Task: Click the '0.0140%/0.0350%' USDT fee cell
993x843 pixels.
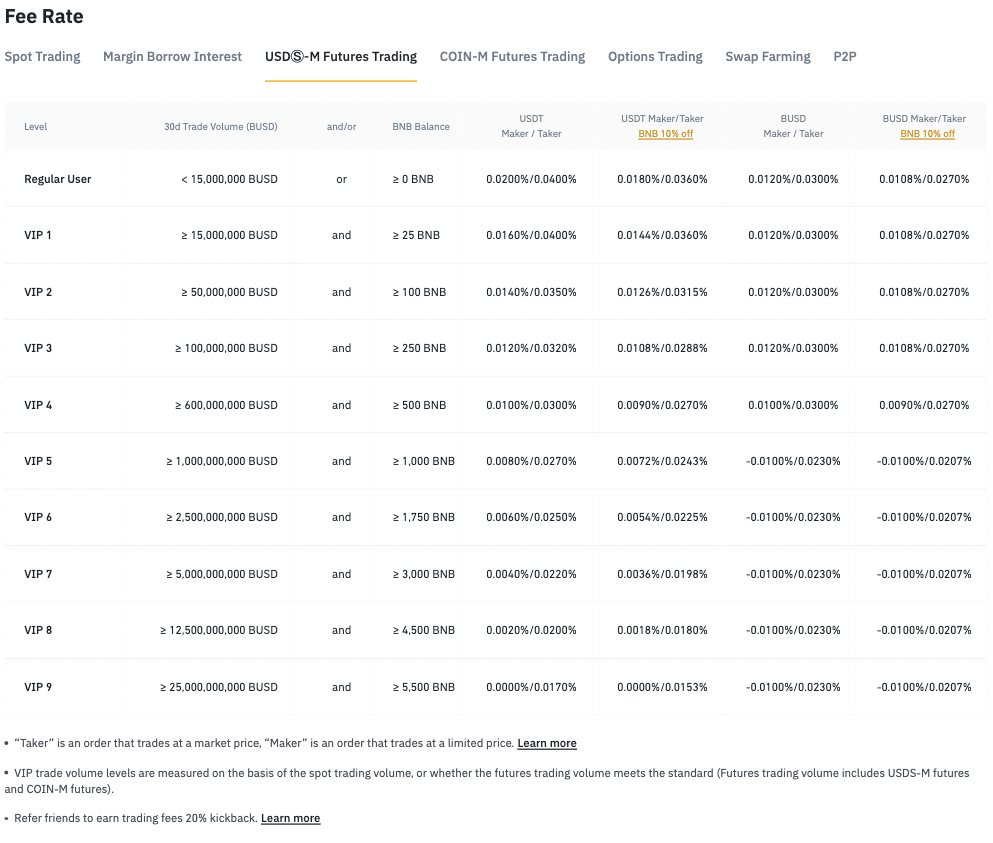Action: click(531, 292)
